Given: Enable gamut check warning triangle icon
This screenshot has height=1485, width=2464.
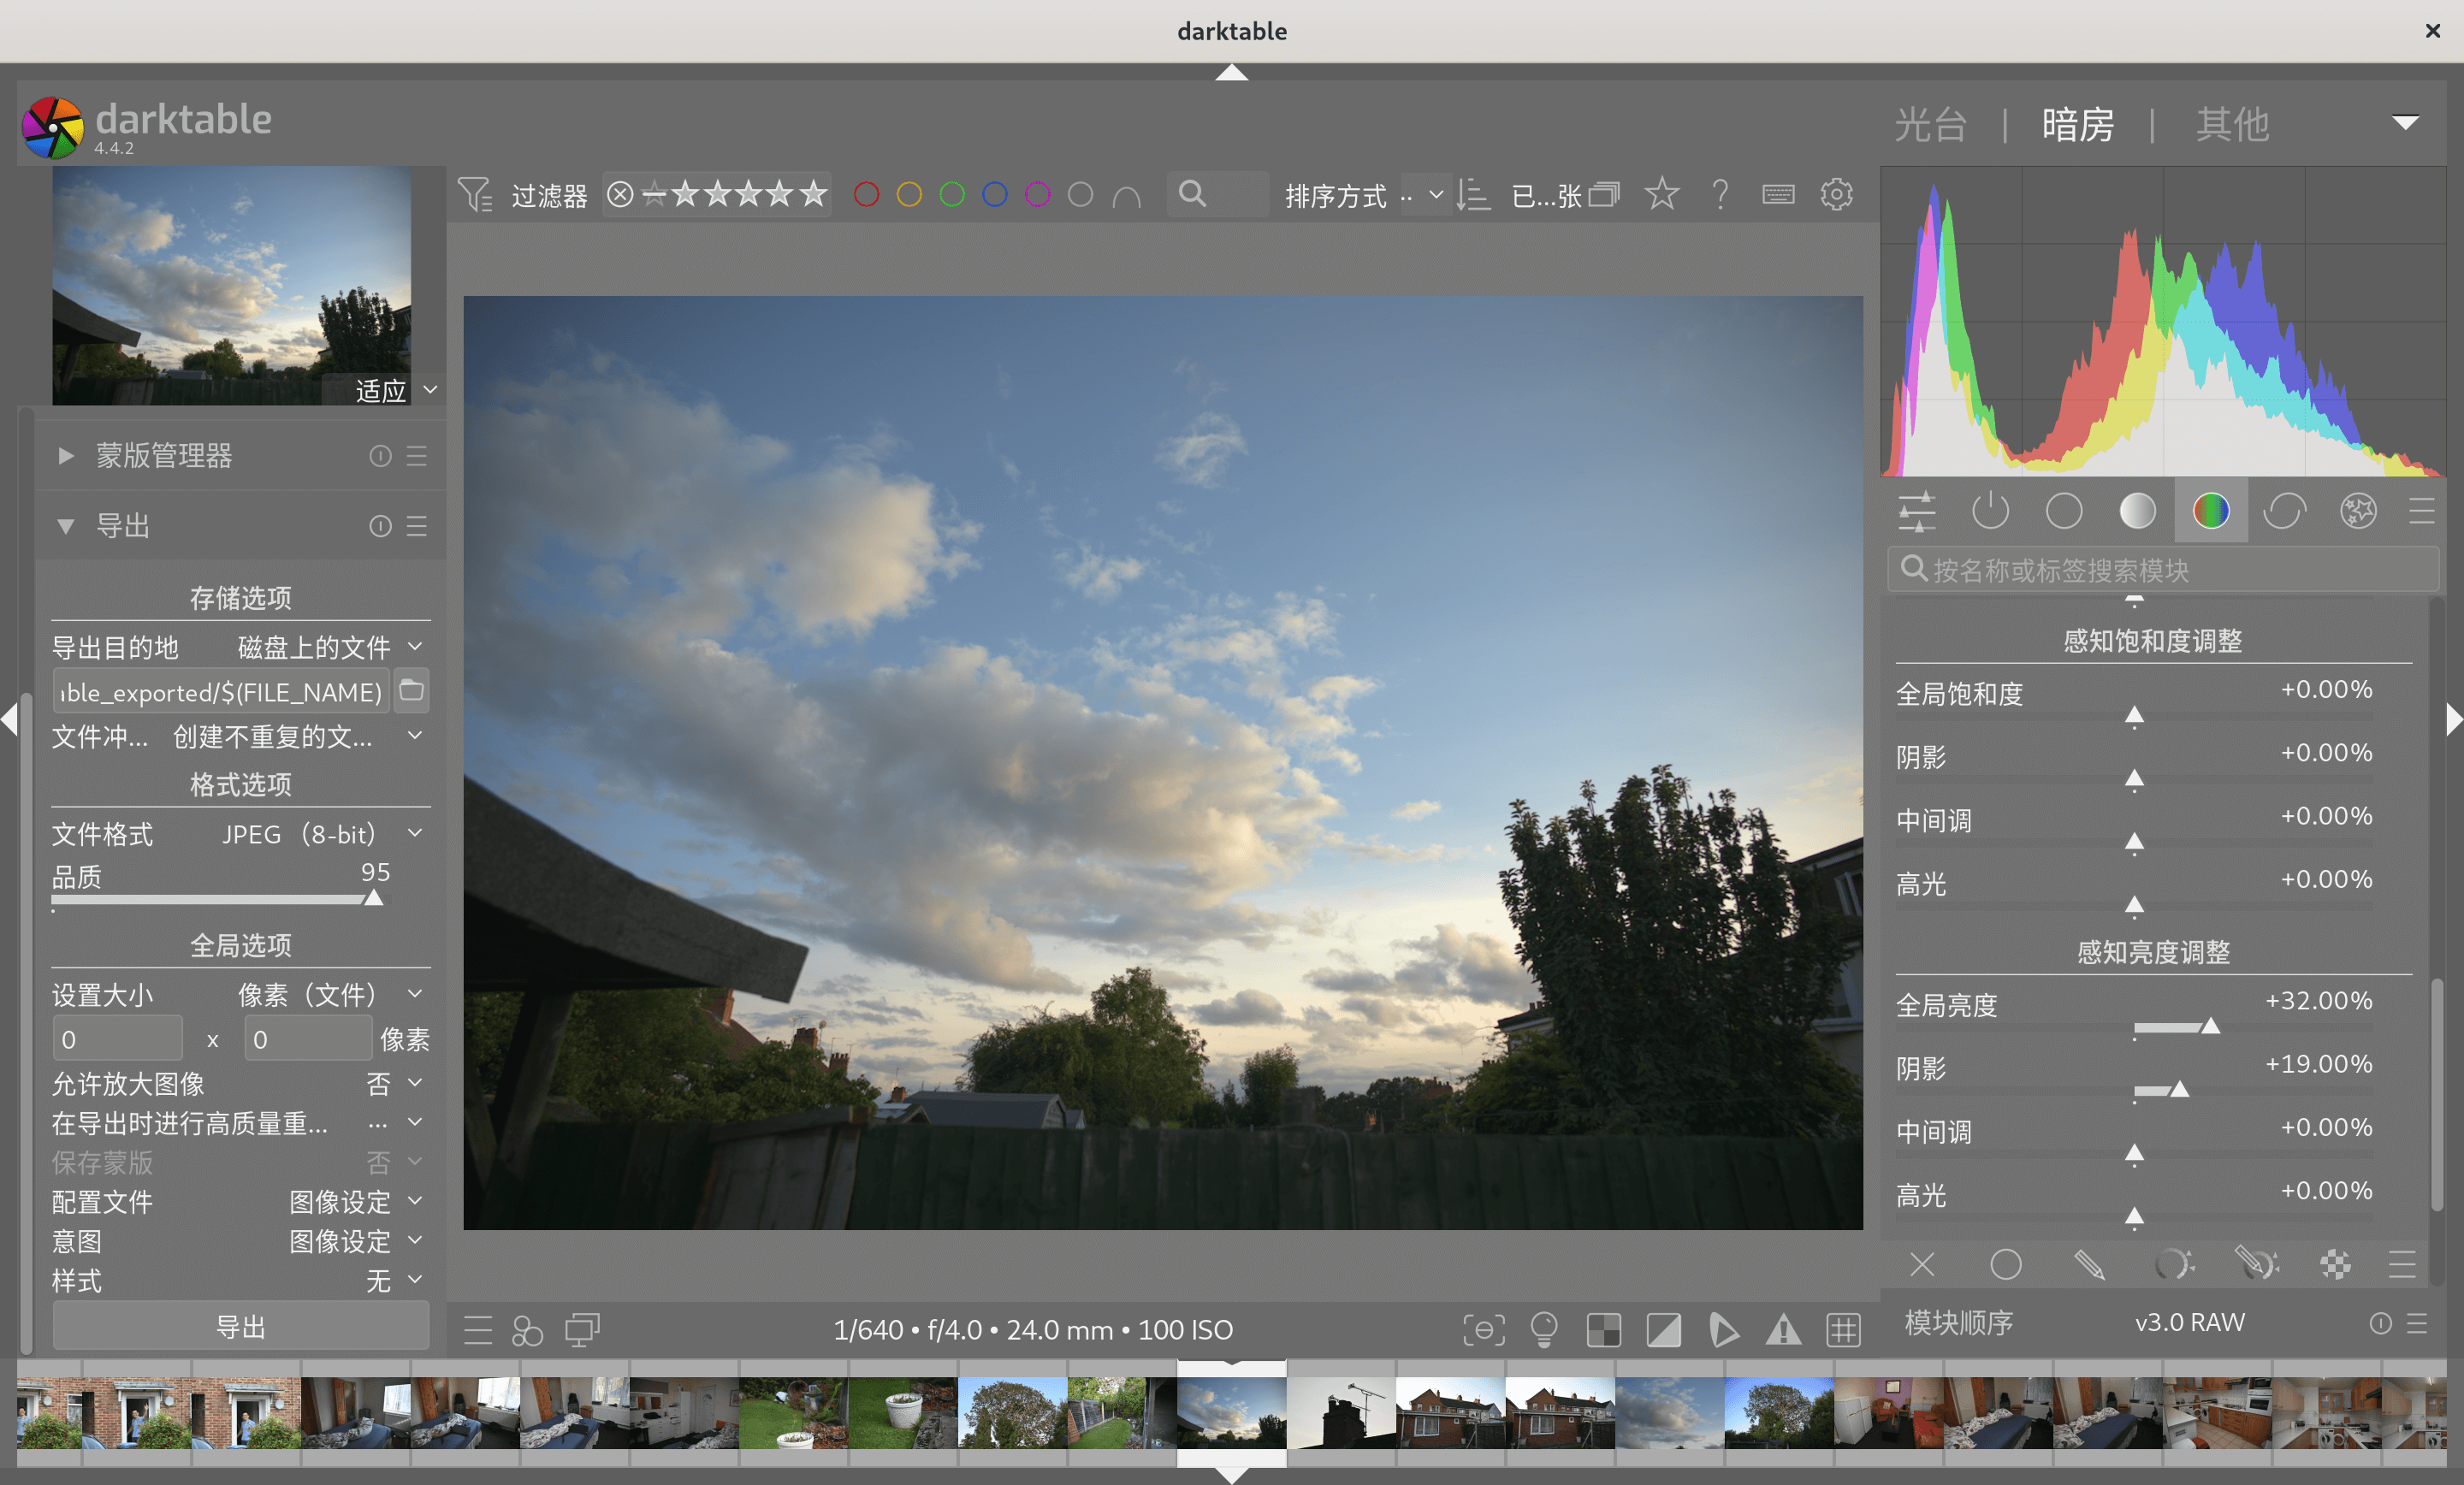Looking at the screenshot, I should coord(1783,1330).
